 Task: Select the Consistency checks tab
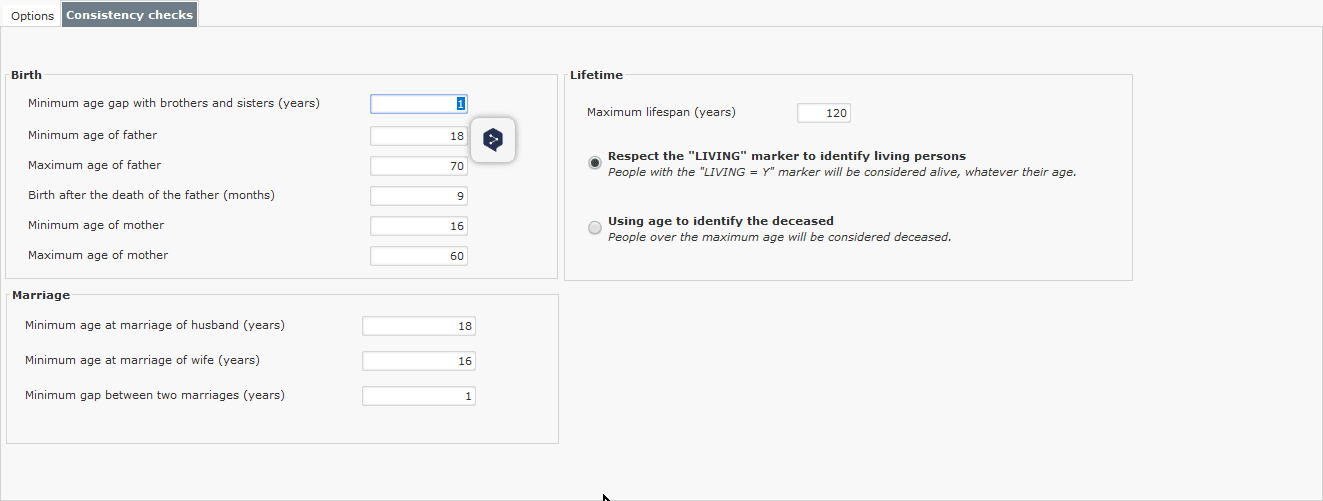129,15
